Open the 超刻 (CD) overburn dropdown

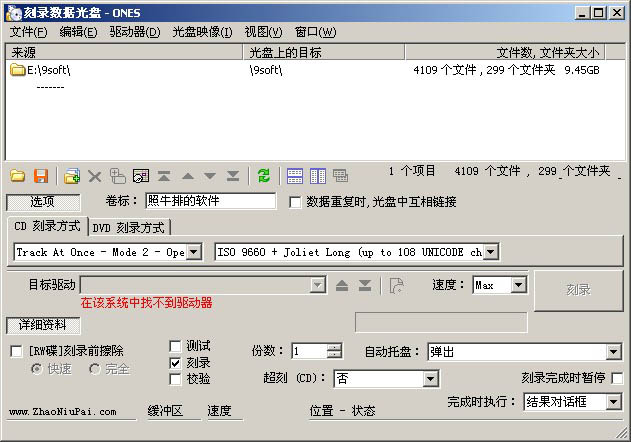tap(430, 379)
